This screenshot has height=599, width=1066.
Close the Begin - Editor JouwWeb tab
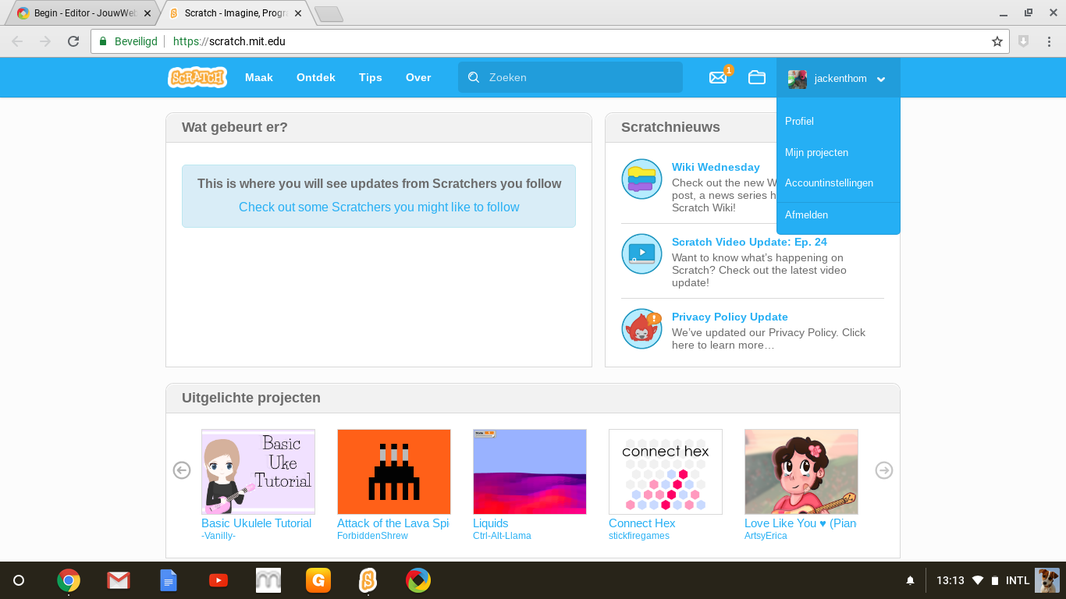[148, 13]
